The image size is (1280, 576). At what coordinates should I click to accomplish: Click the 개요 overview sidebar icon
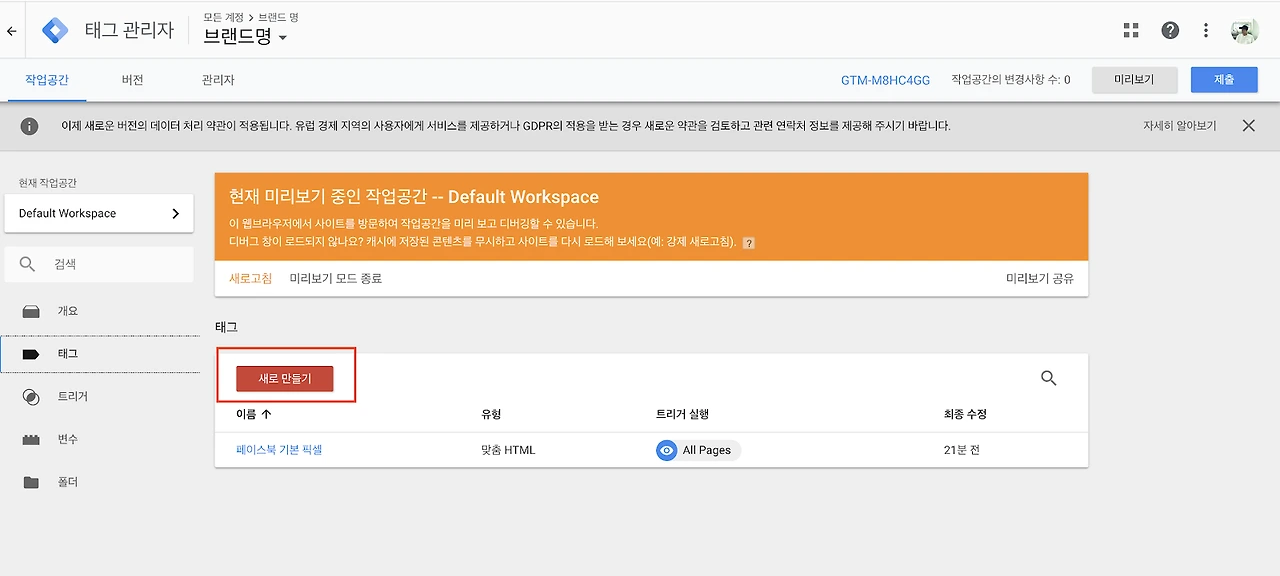point(31,311)
